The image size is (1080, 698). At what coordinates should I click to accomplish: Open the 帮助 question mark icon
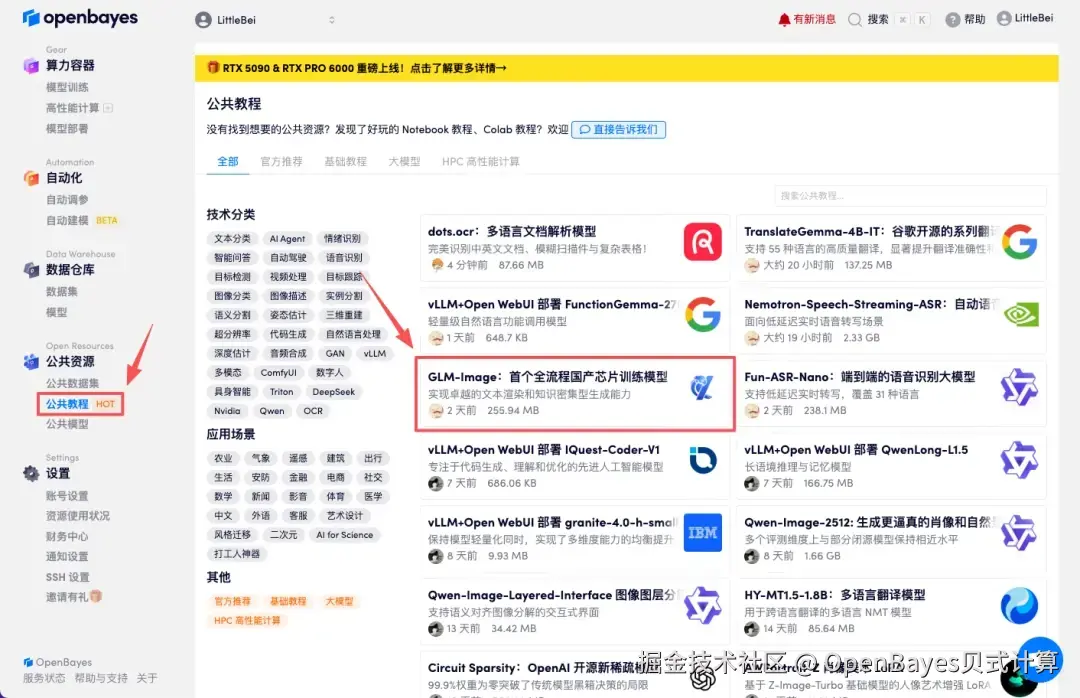coord(953,19)
